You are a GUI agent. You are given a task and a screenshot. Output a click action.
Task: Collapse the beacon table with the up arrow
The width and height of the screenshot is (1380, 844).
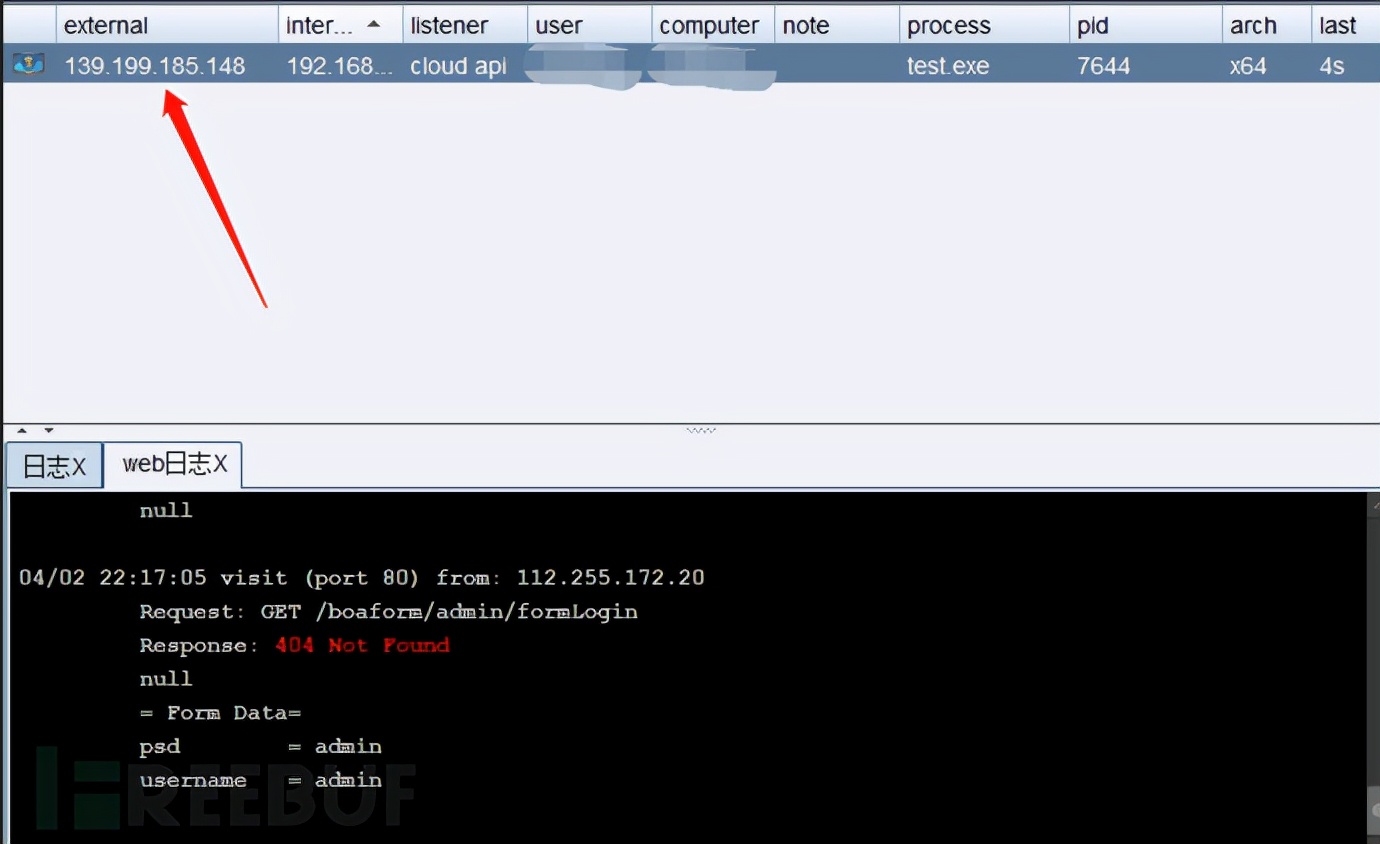(22, 431)
